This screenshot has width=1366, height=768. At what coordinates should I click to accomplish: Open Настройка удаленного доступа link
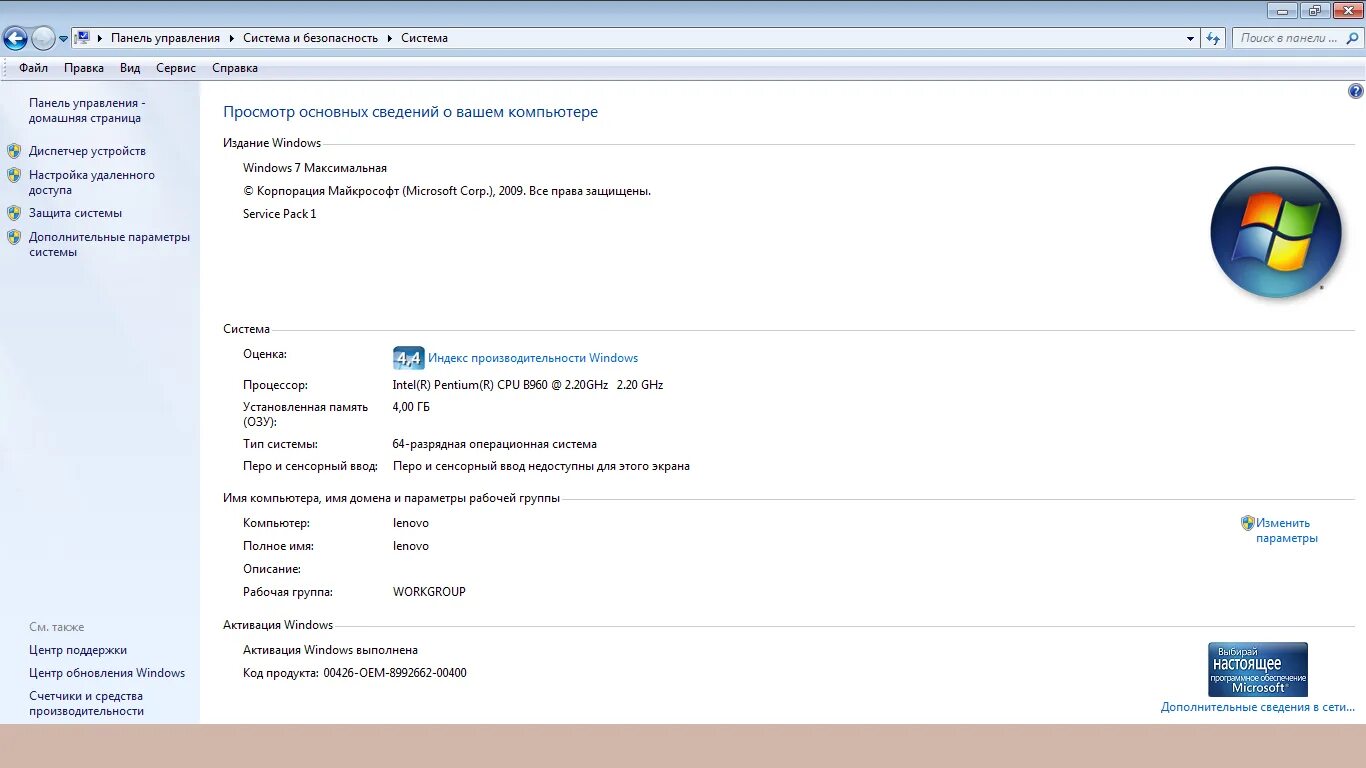pyautogui.click(x=92, y=182)
